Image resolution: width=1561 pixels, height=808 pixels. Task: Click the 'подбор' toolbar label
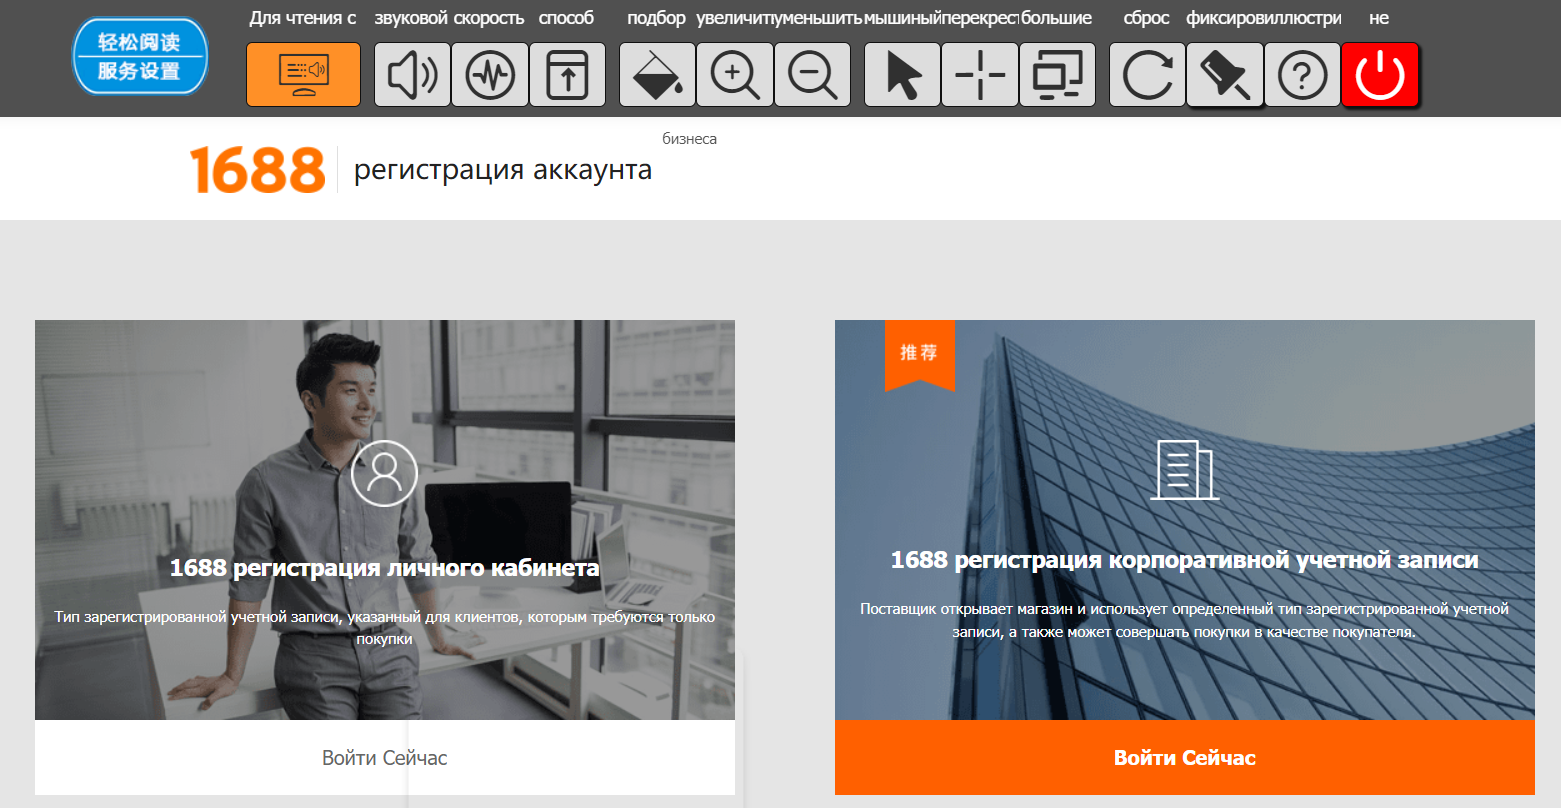click(657, 18)
